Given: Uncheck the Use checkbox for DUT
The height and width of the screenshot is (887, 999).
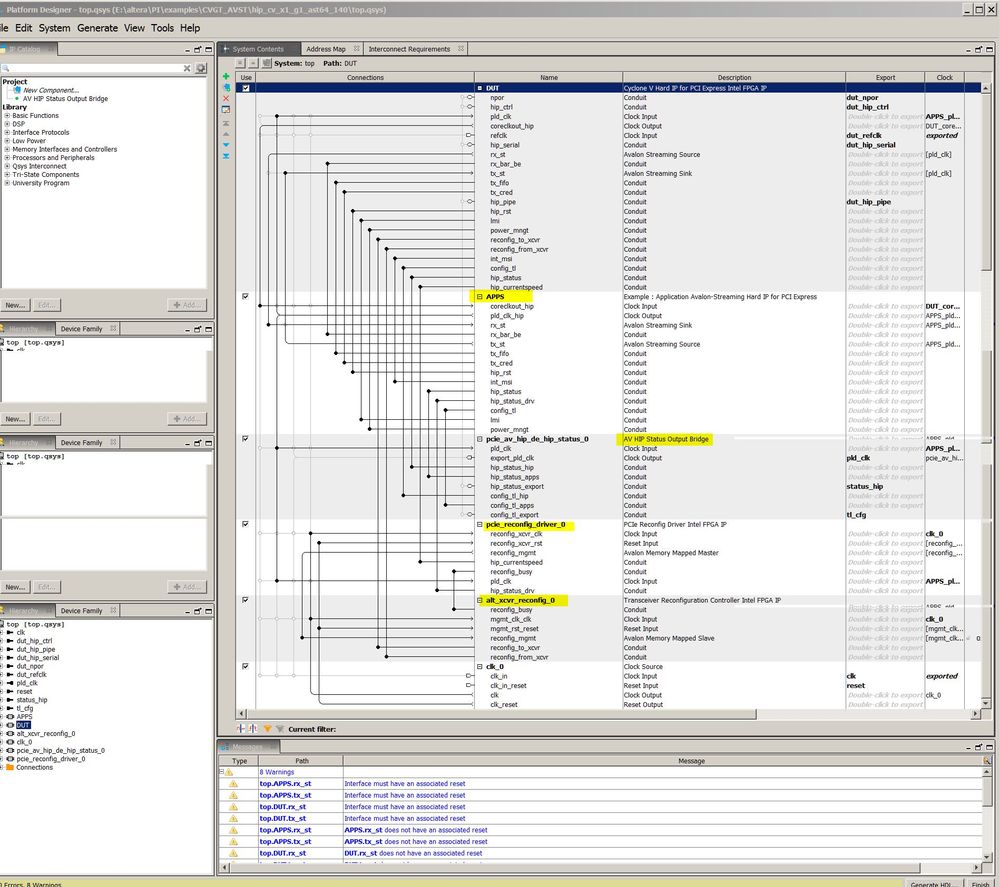Looking at the screenshot, I should tap(245, 88).
